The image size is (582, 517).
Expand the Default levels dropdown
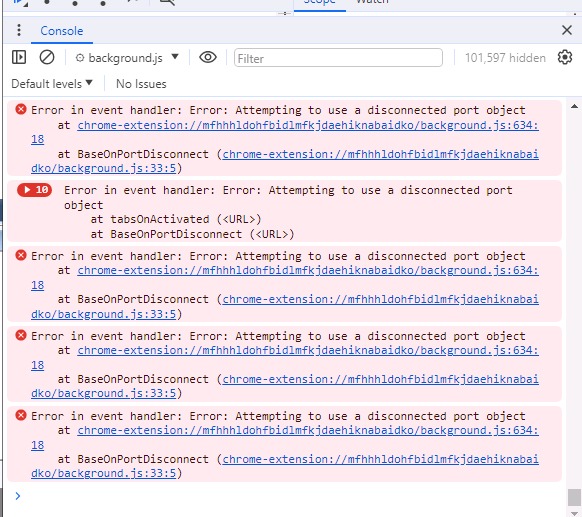click(52, 84)
